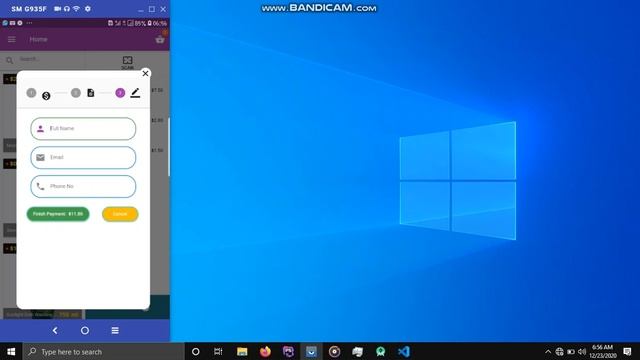Screen dimensions: 640x360
Task: Open the notification center icon
Action: 627,351
